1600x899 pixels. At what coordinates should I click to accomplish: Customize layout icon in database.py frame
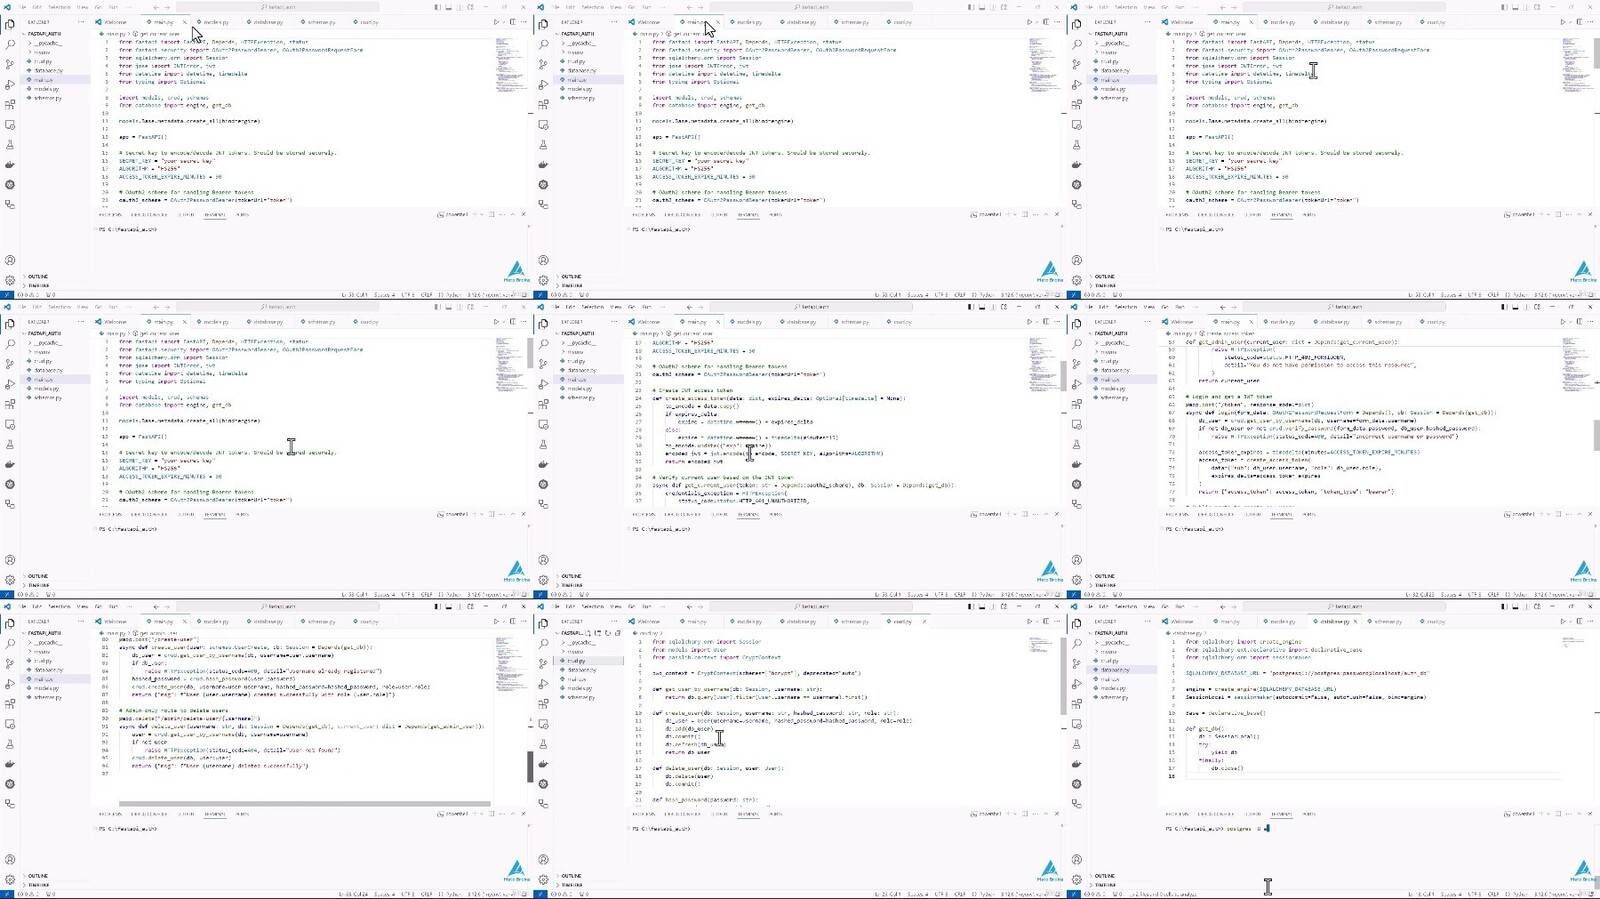coord(1537,606)
